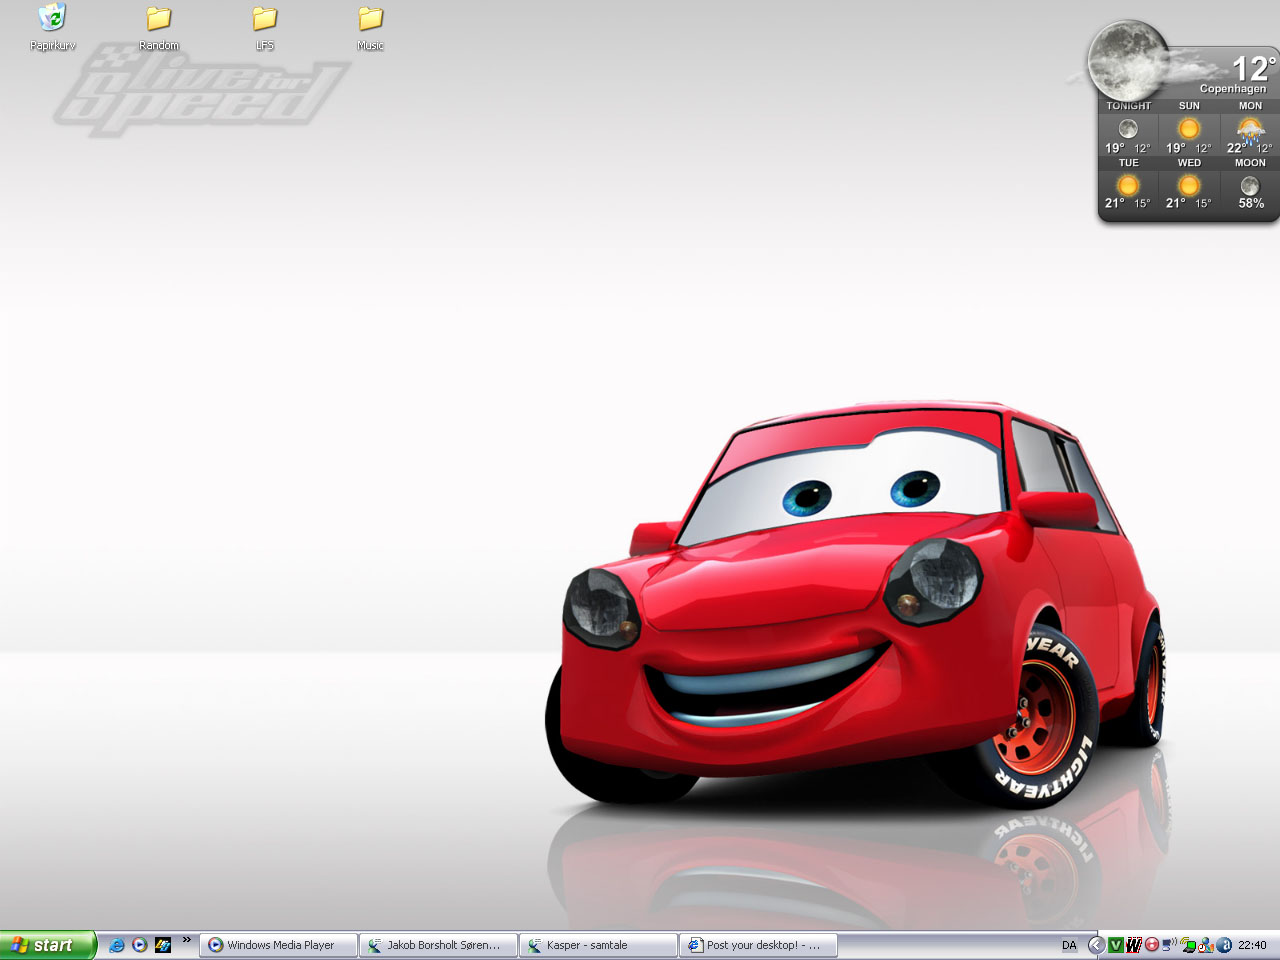Click the 58% moon phase value
The height and width of the screenshot is (960, 1280).
pos(1251,203)
